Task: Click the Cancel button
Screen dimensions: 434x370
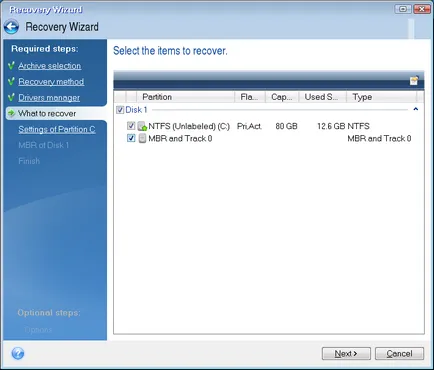Action: pos(399,354)
